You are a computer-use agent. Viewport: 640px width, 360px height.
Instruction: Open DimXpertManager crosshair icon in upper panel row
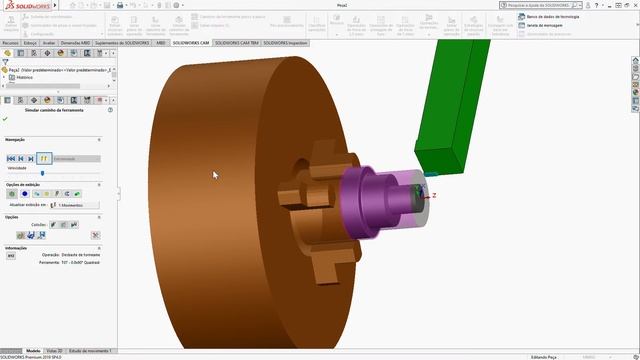tap(47, 53)
